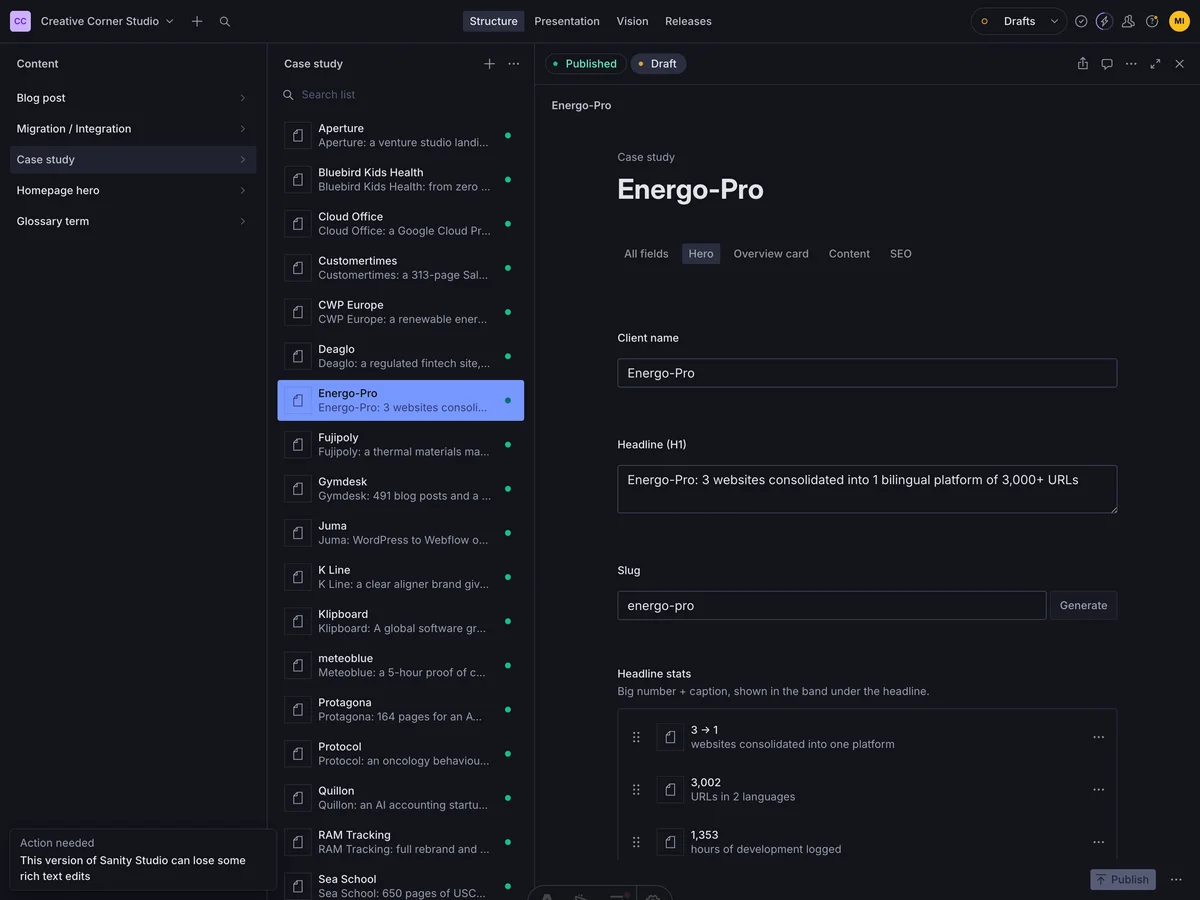Click the checkmark tasks icon in top bar
The image size is (1200, 900).
[x=1081, y=21]
